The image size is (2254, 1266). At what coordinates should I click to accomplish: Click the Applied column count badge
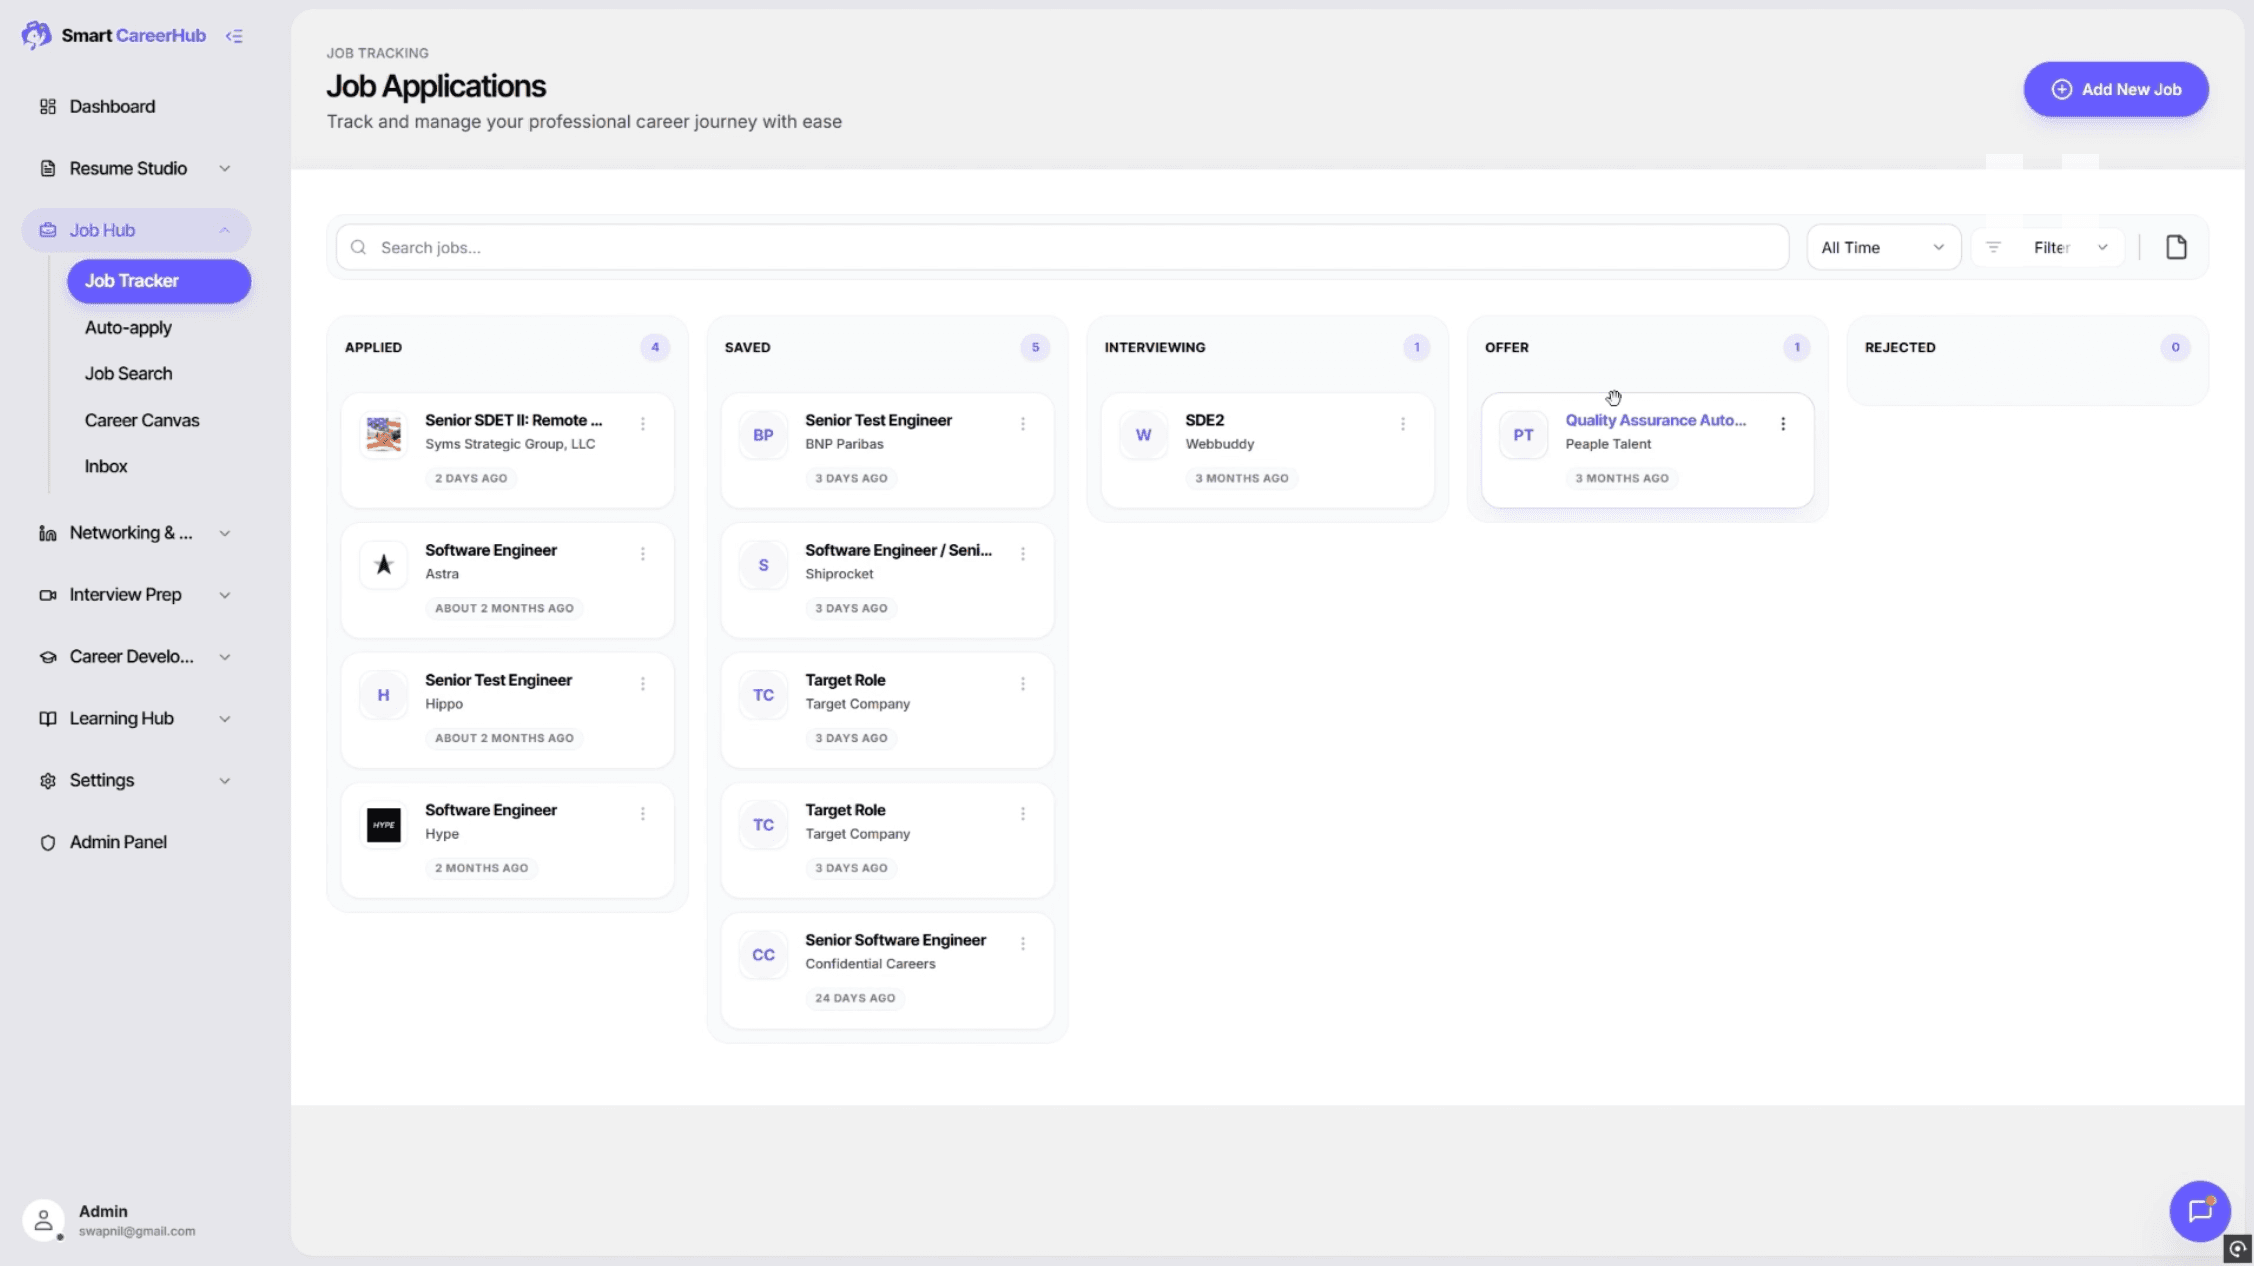655,347
